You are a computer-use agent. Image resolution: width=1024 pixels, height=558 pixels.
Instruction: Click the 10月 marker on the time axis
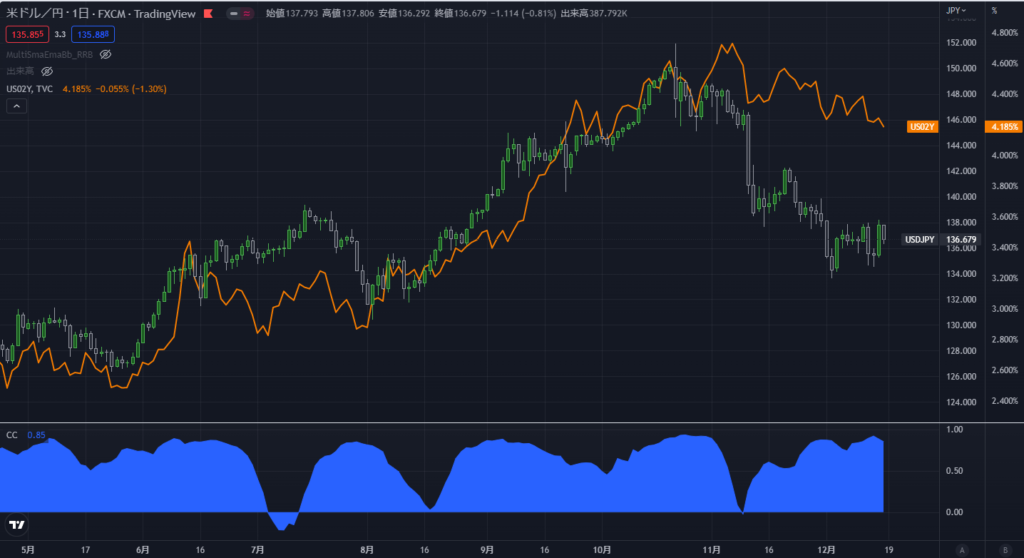tap(601, 550)
